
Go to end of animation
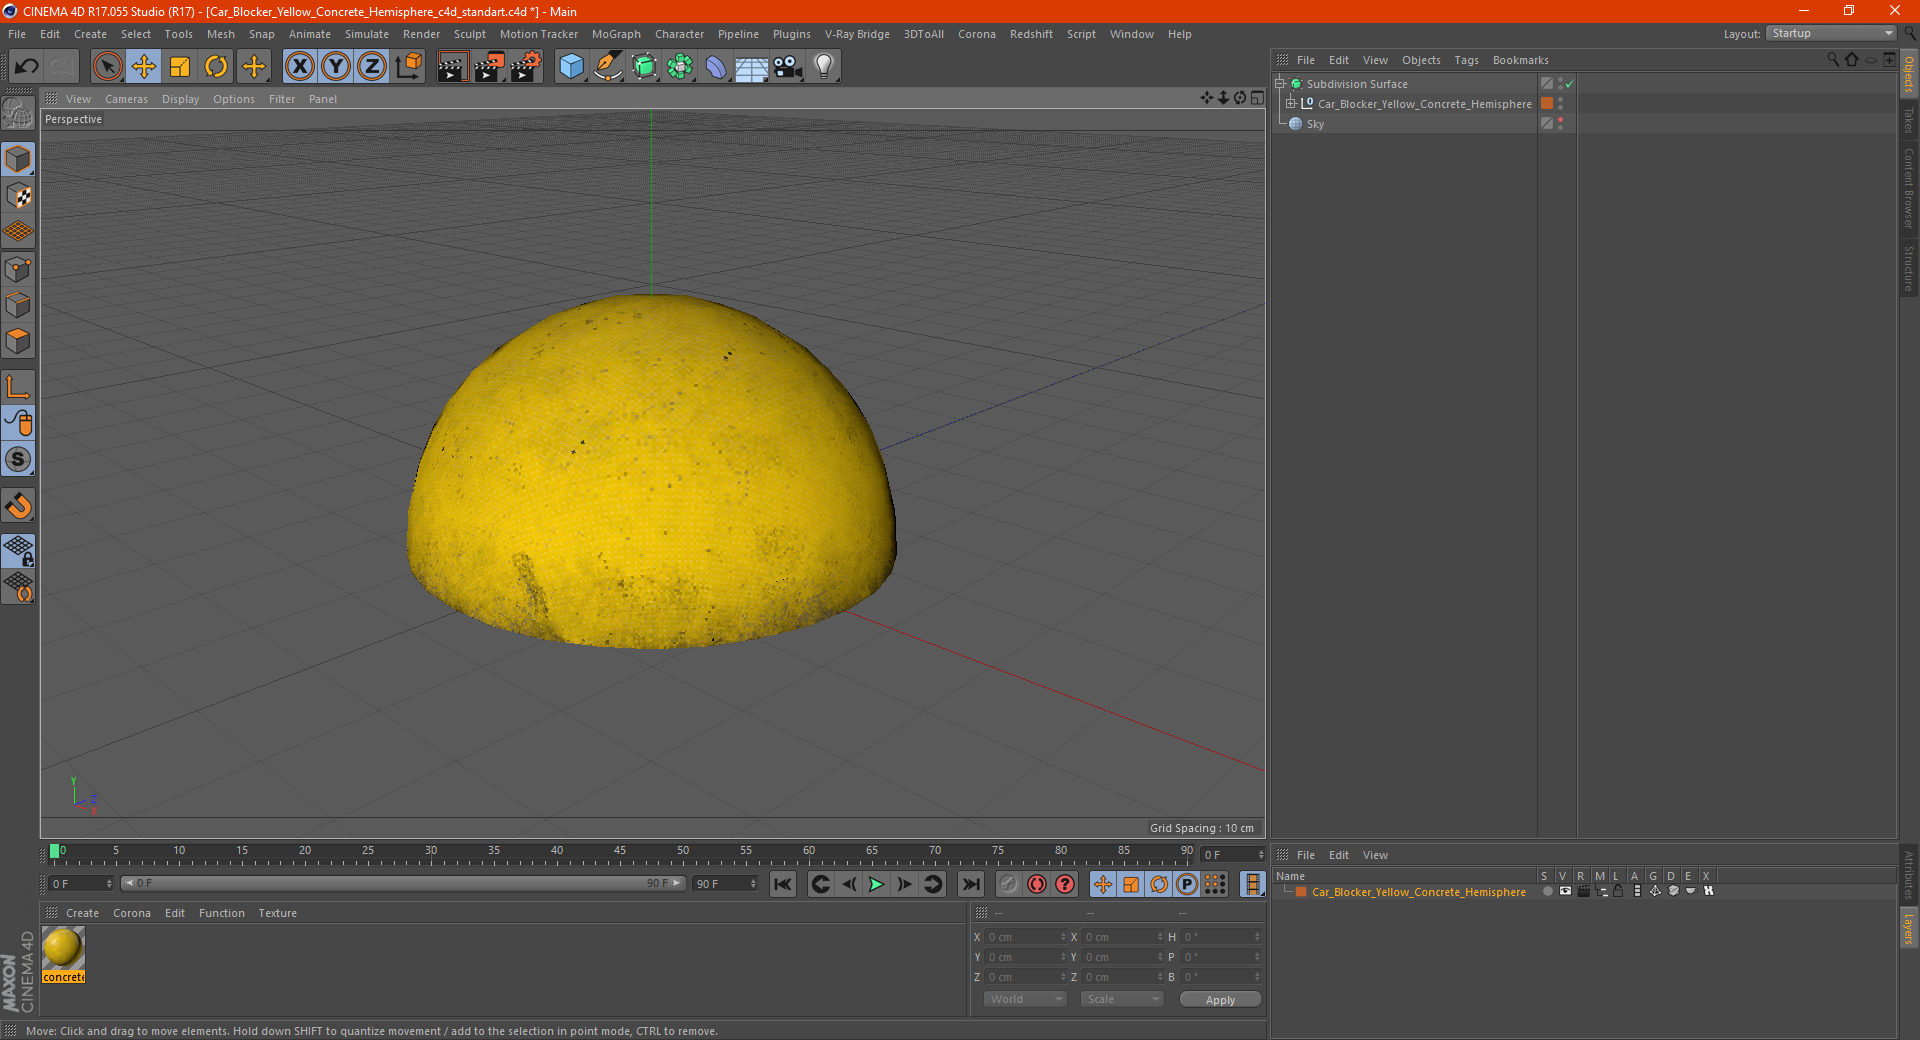point(970,884)
